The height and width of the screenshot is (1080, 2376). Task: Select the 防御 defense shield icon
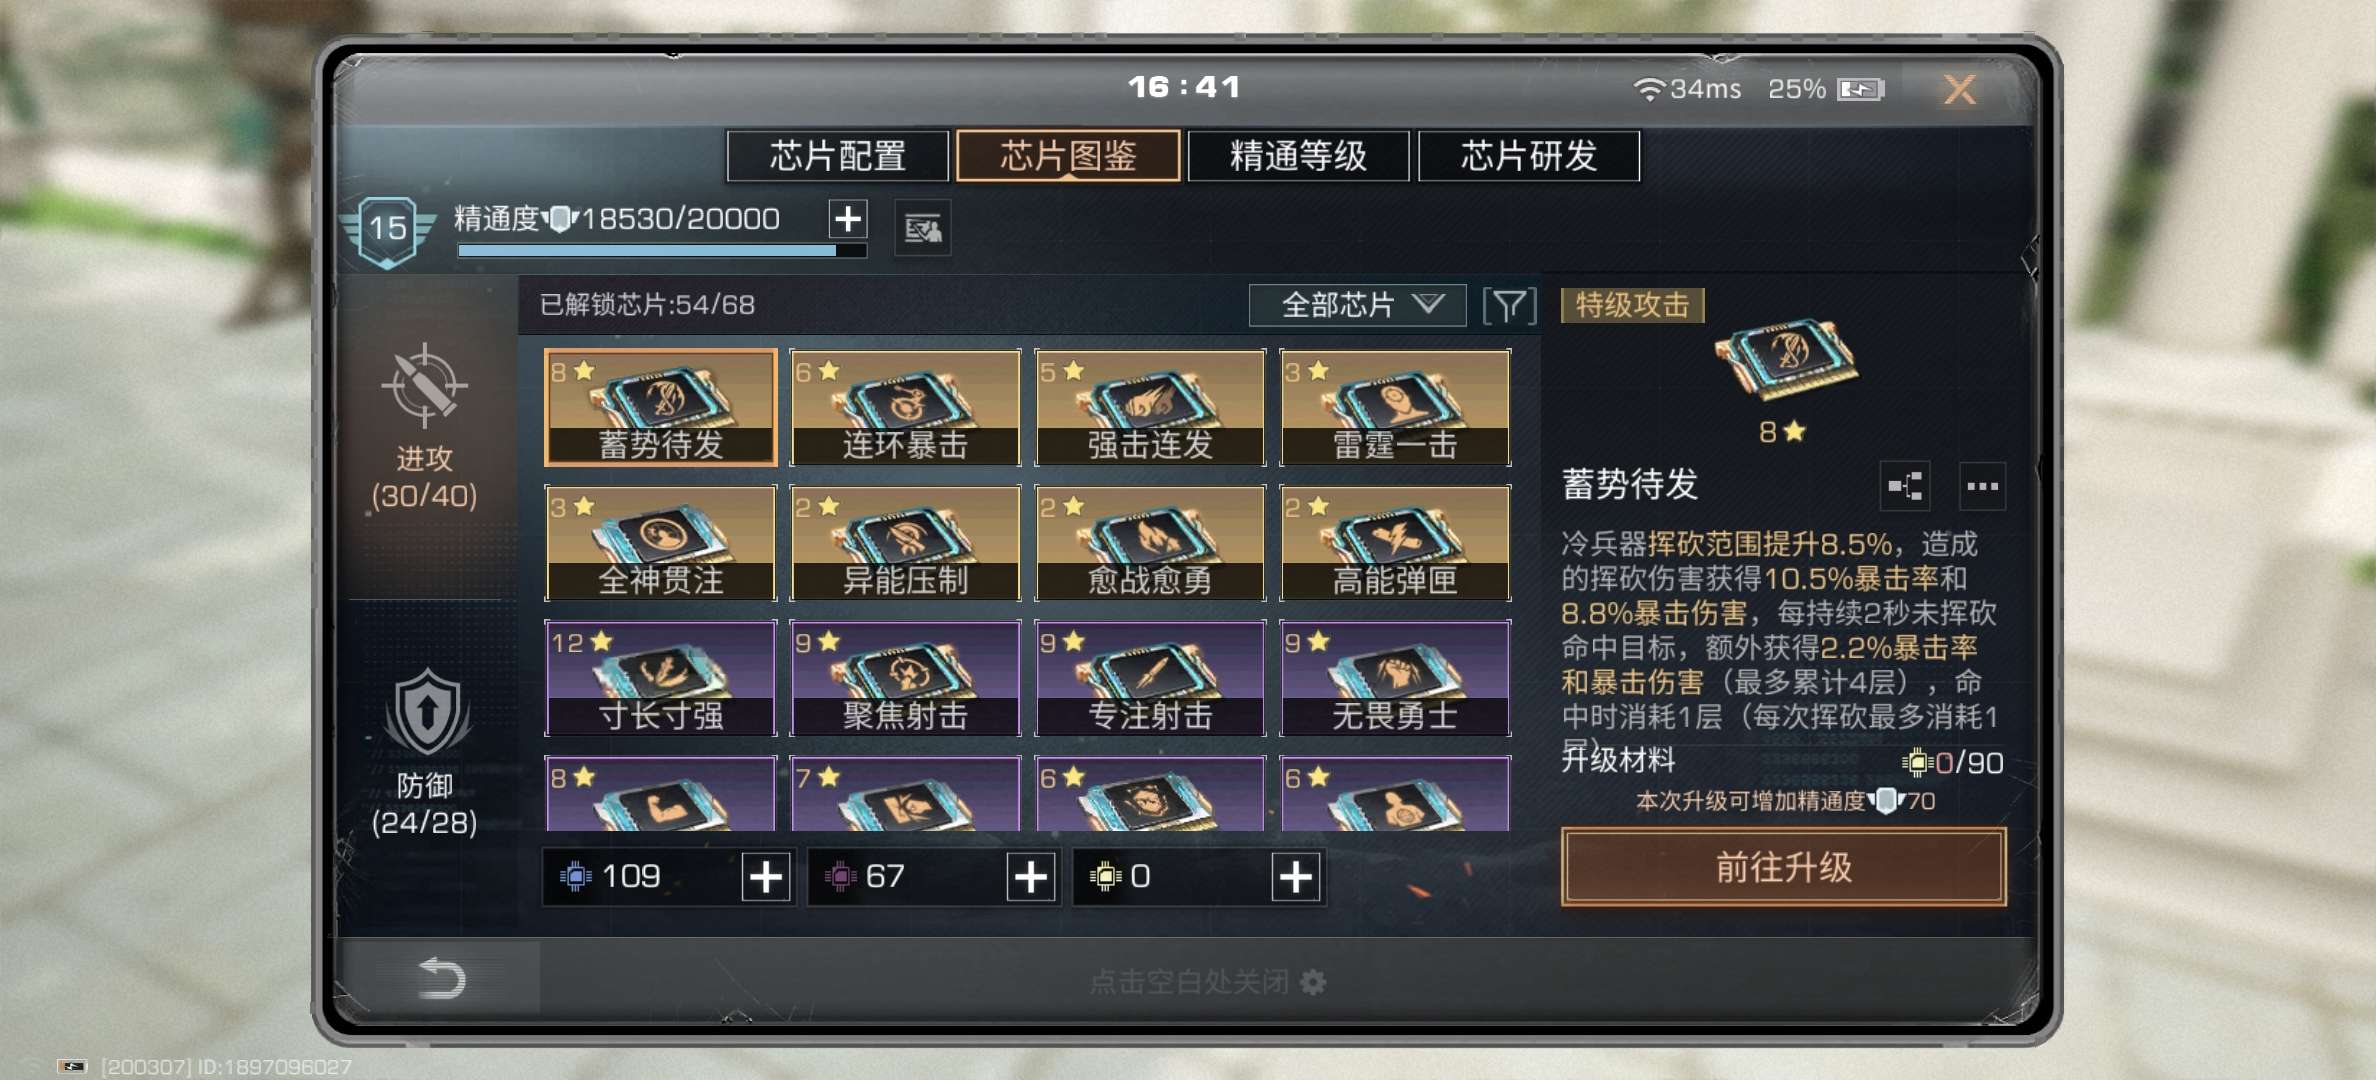click(x=427, y=712)
